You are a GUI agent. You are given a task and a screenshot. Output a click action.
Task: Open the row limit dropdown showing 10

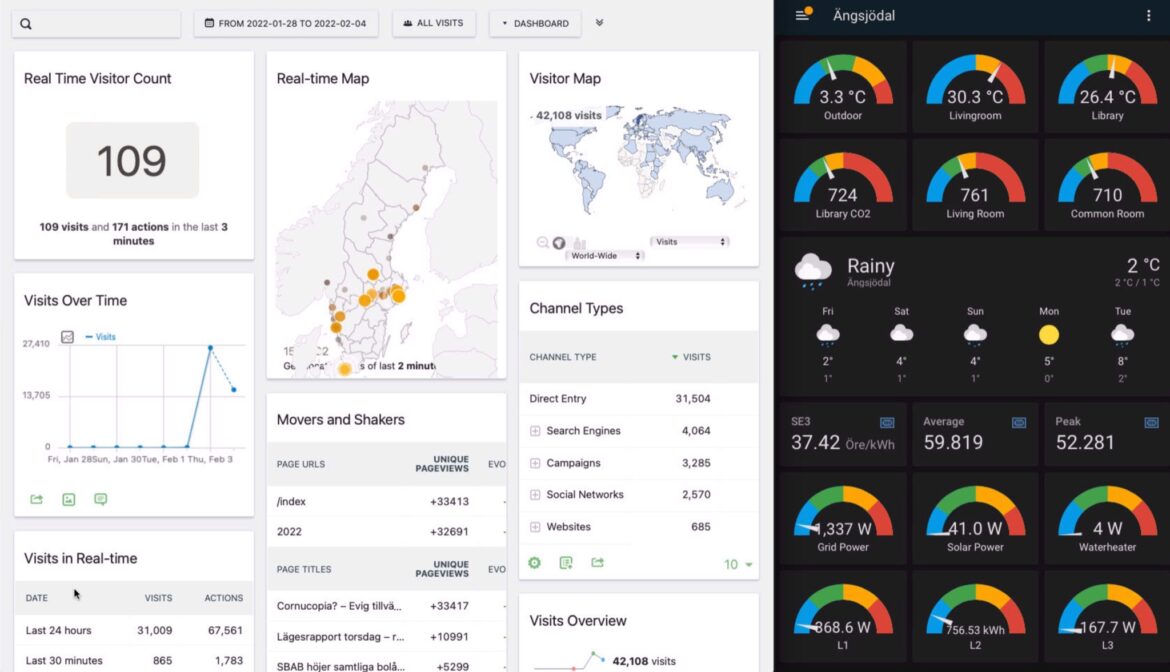(738, 565)
